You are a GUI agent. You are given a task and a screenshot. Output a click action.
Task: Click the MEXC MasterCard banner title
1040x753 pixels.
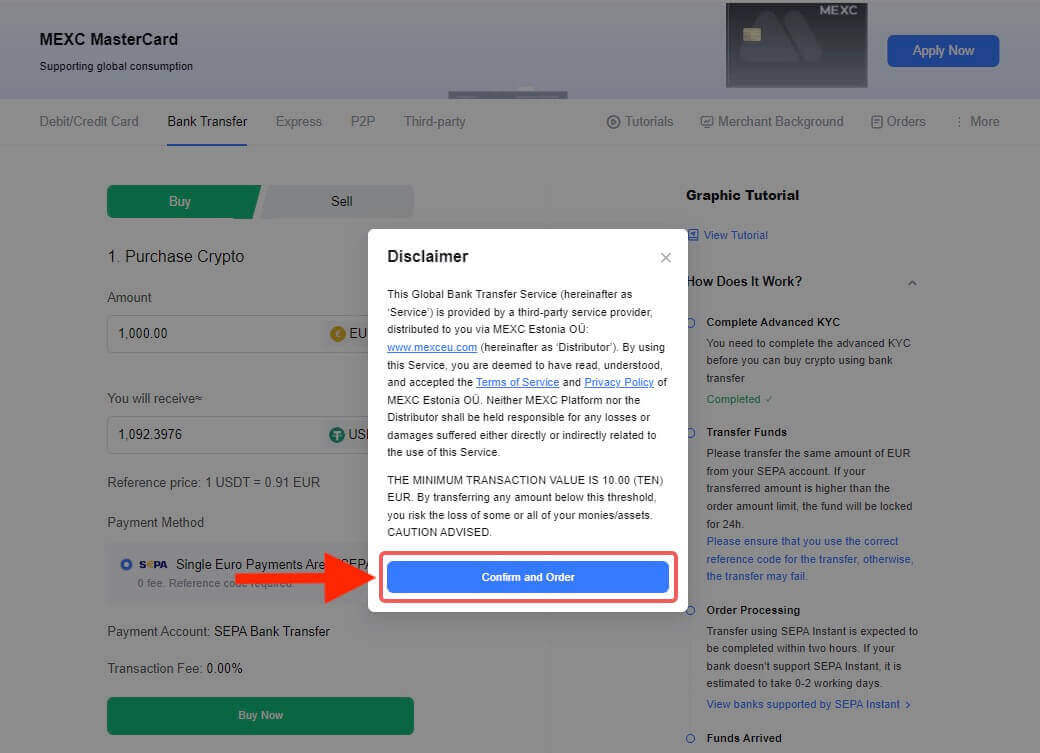(x=109, y=39)
